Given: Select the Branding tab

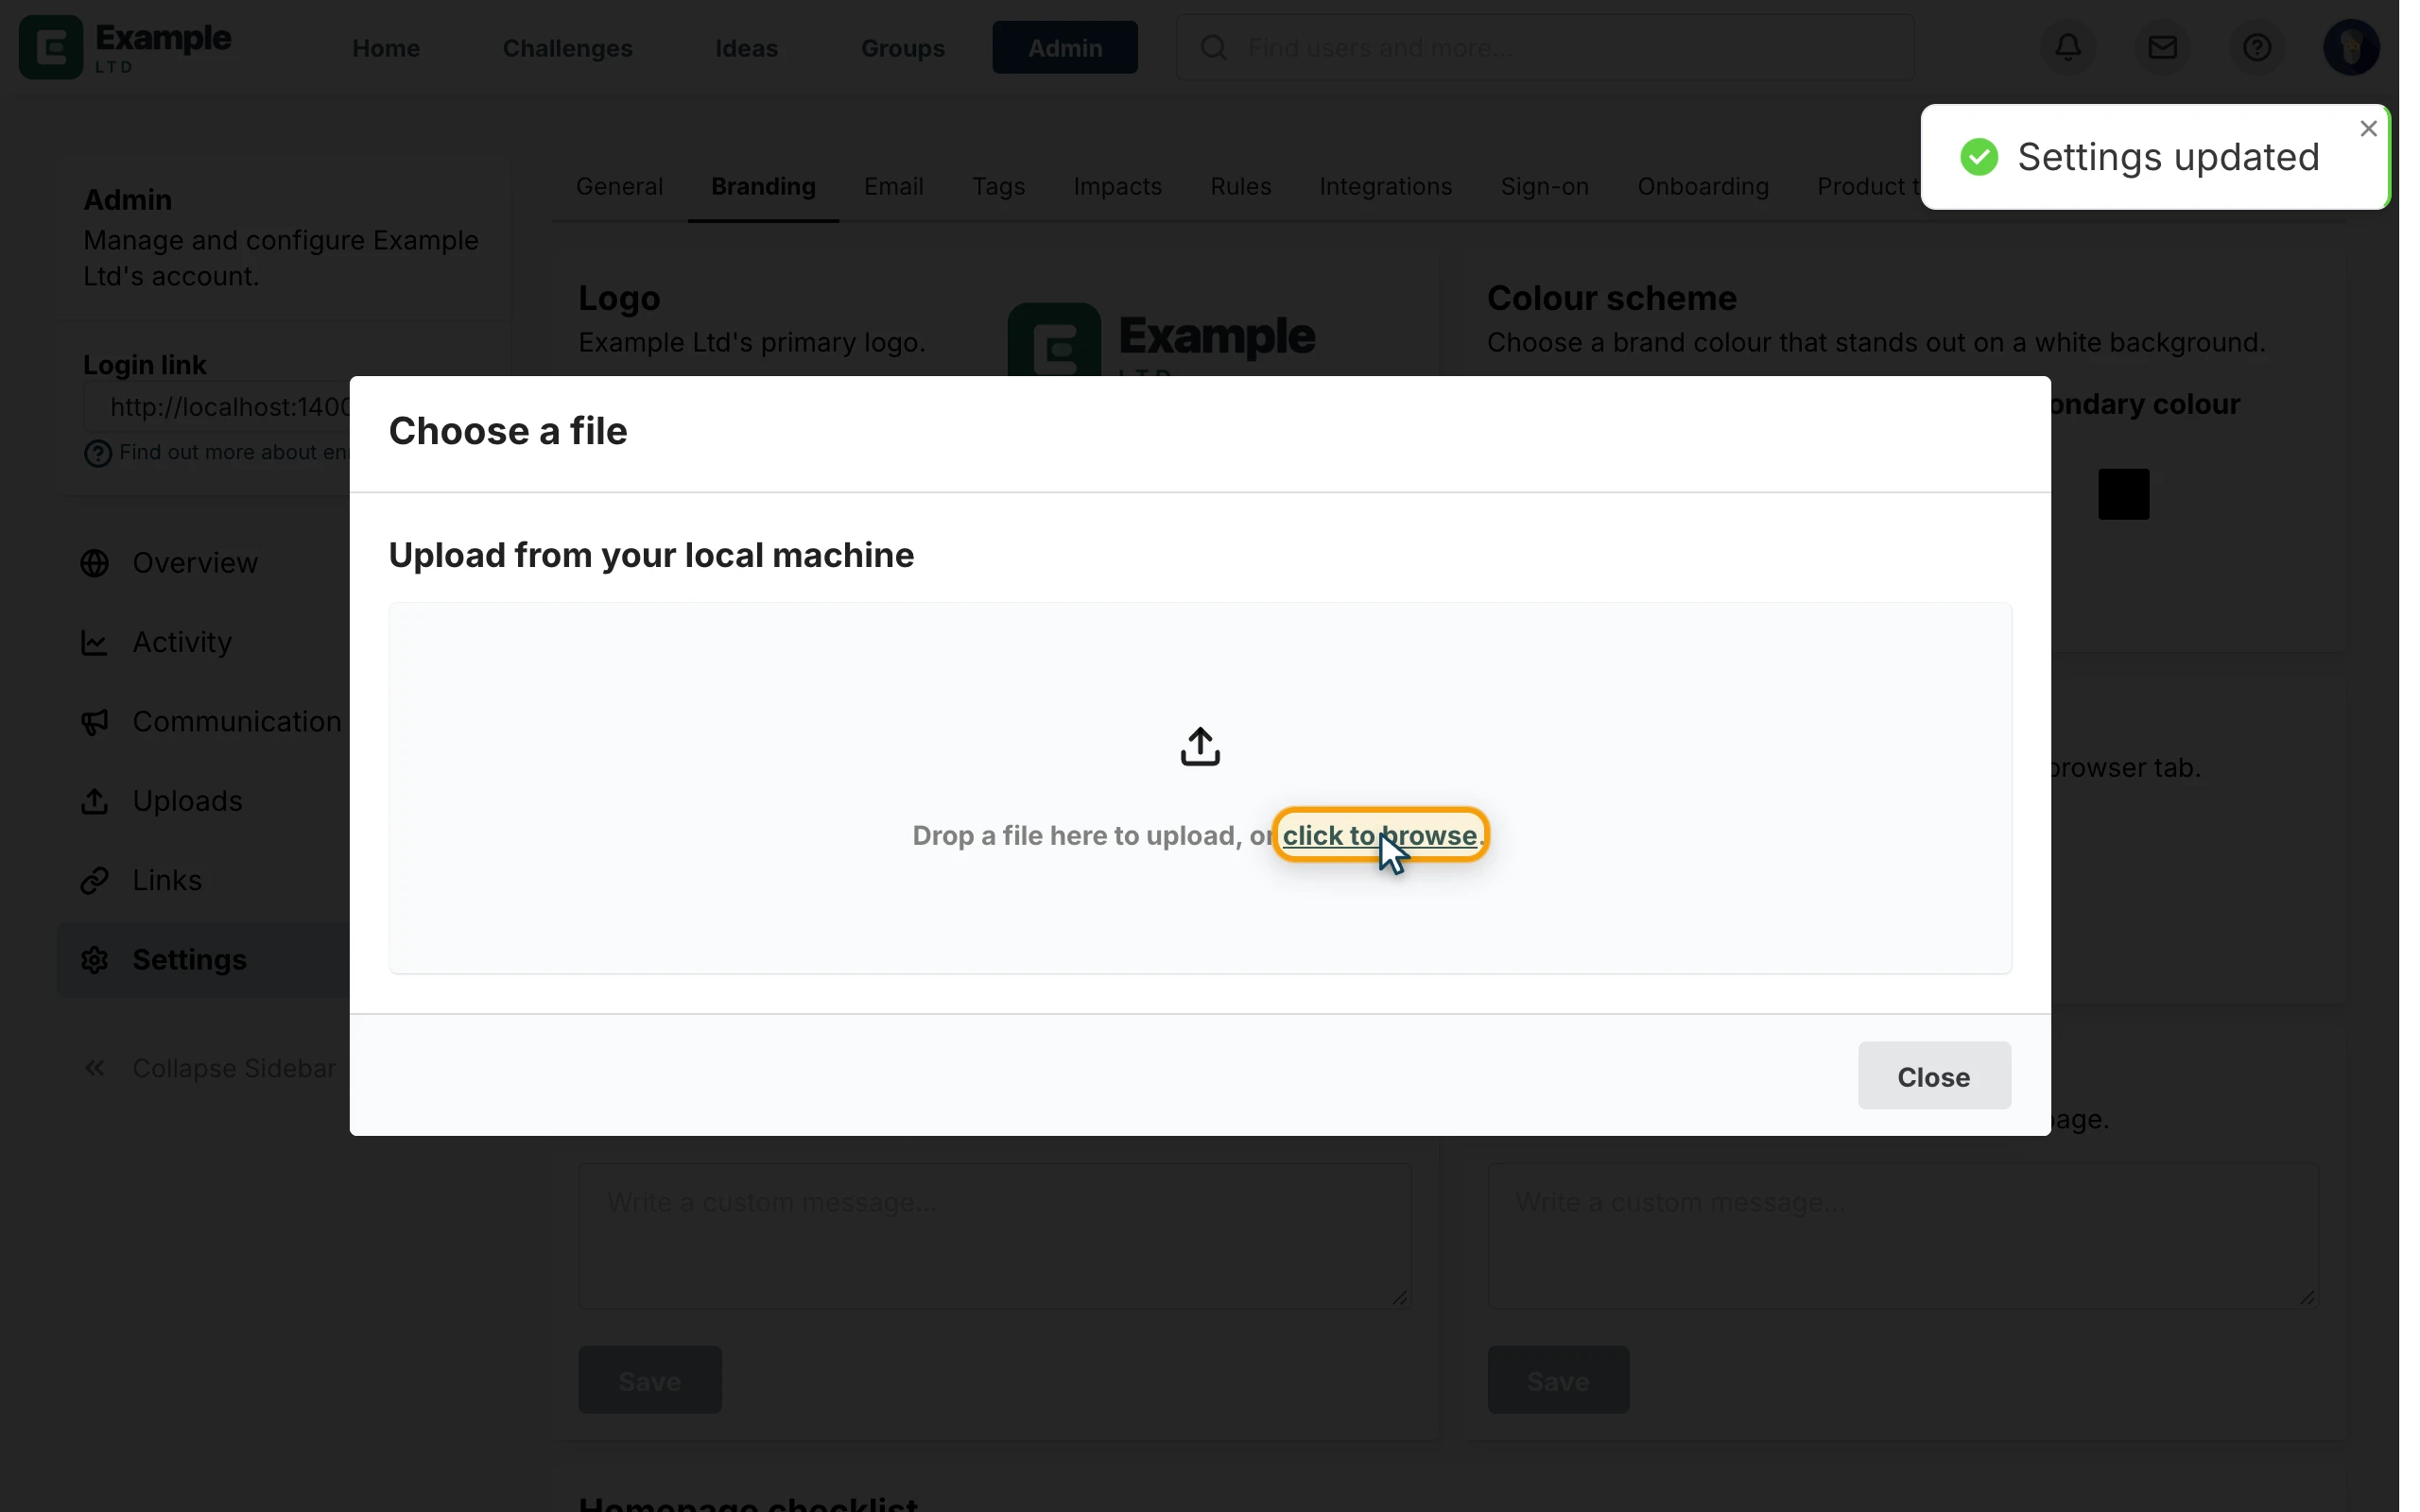Looking at the screenshot, I should pos(763,187).
